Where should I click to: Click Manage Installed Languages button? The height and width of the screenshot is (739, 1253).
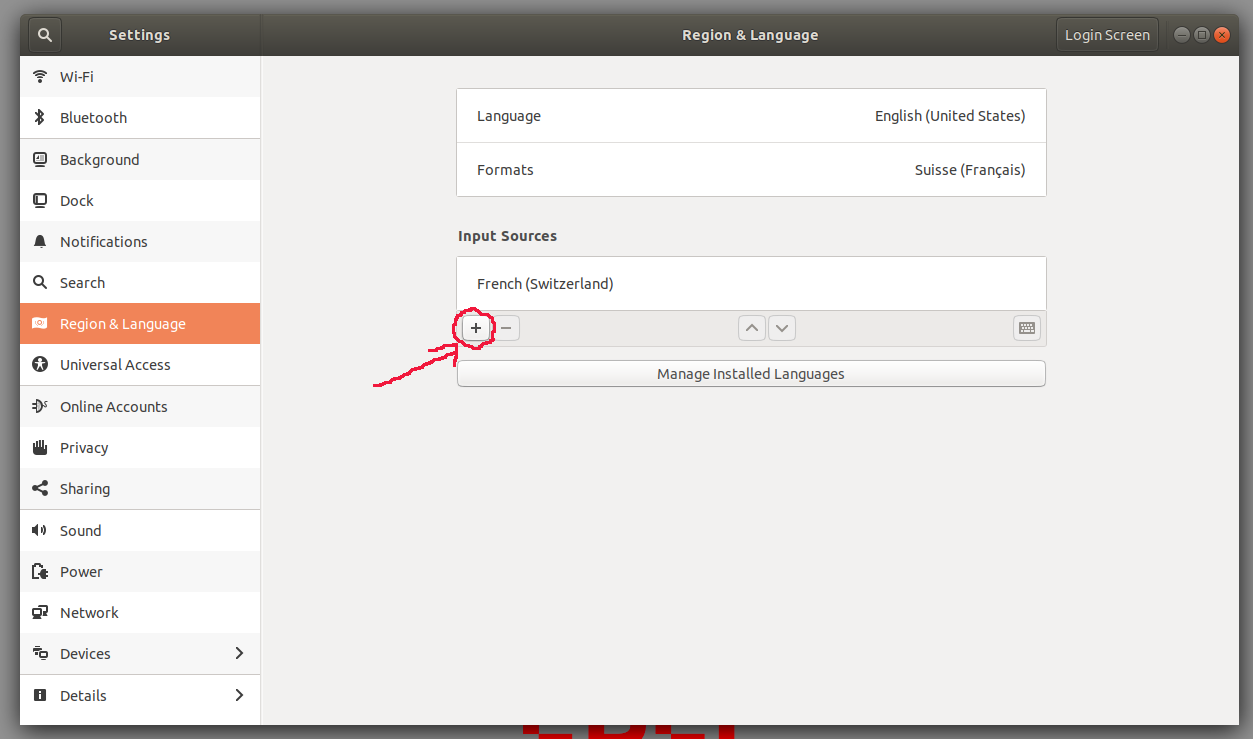[x=751, y=374]
